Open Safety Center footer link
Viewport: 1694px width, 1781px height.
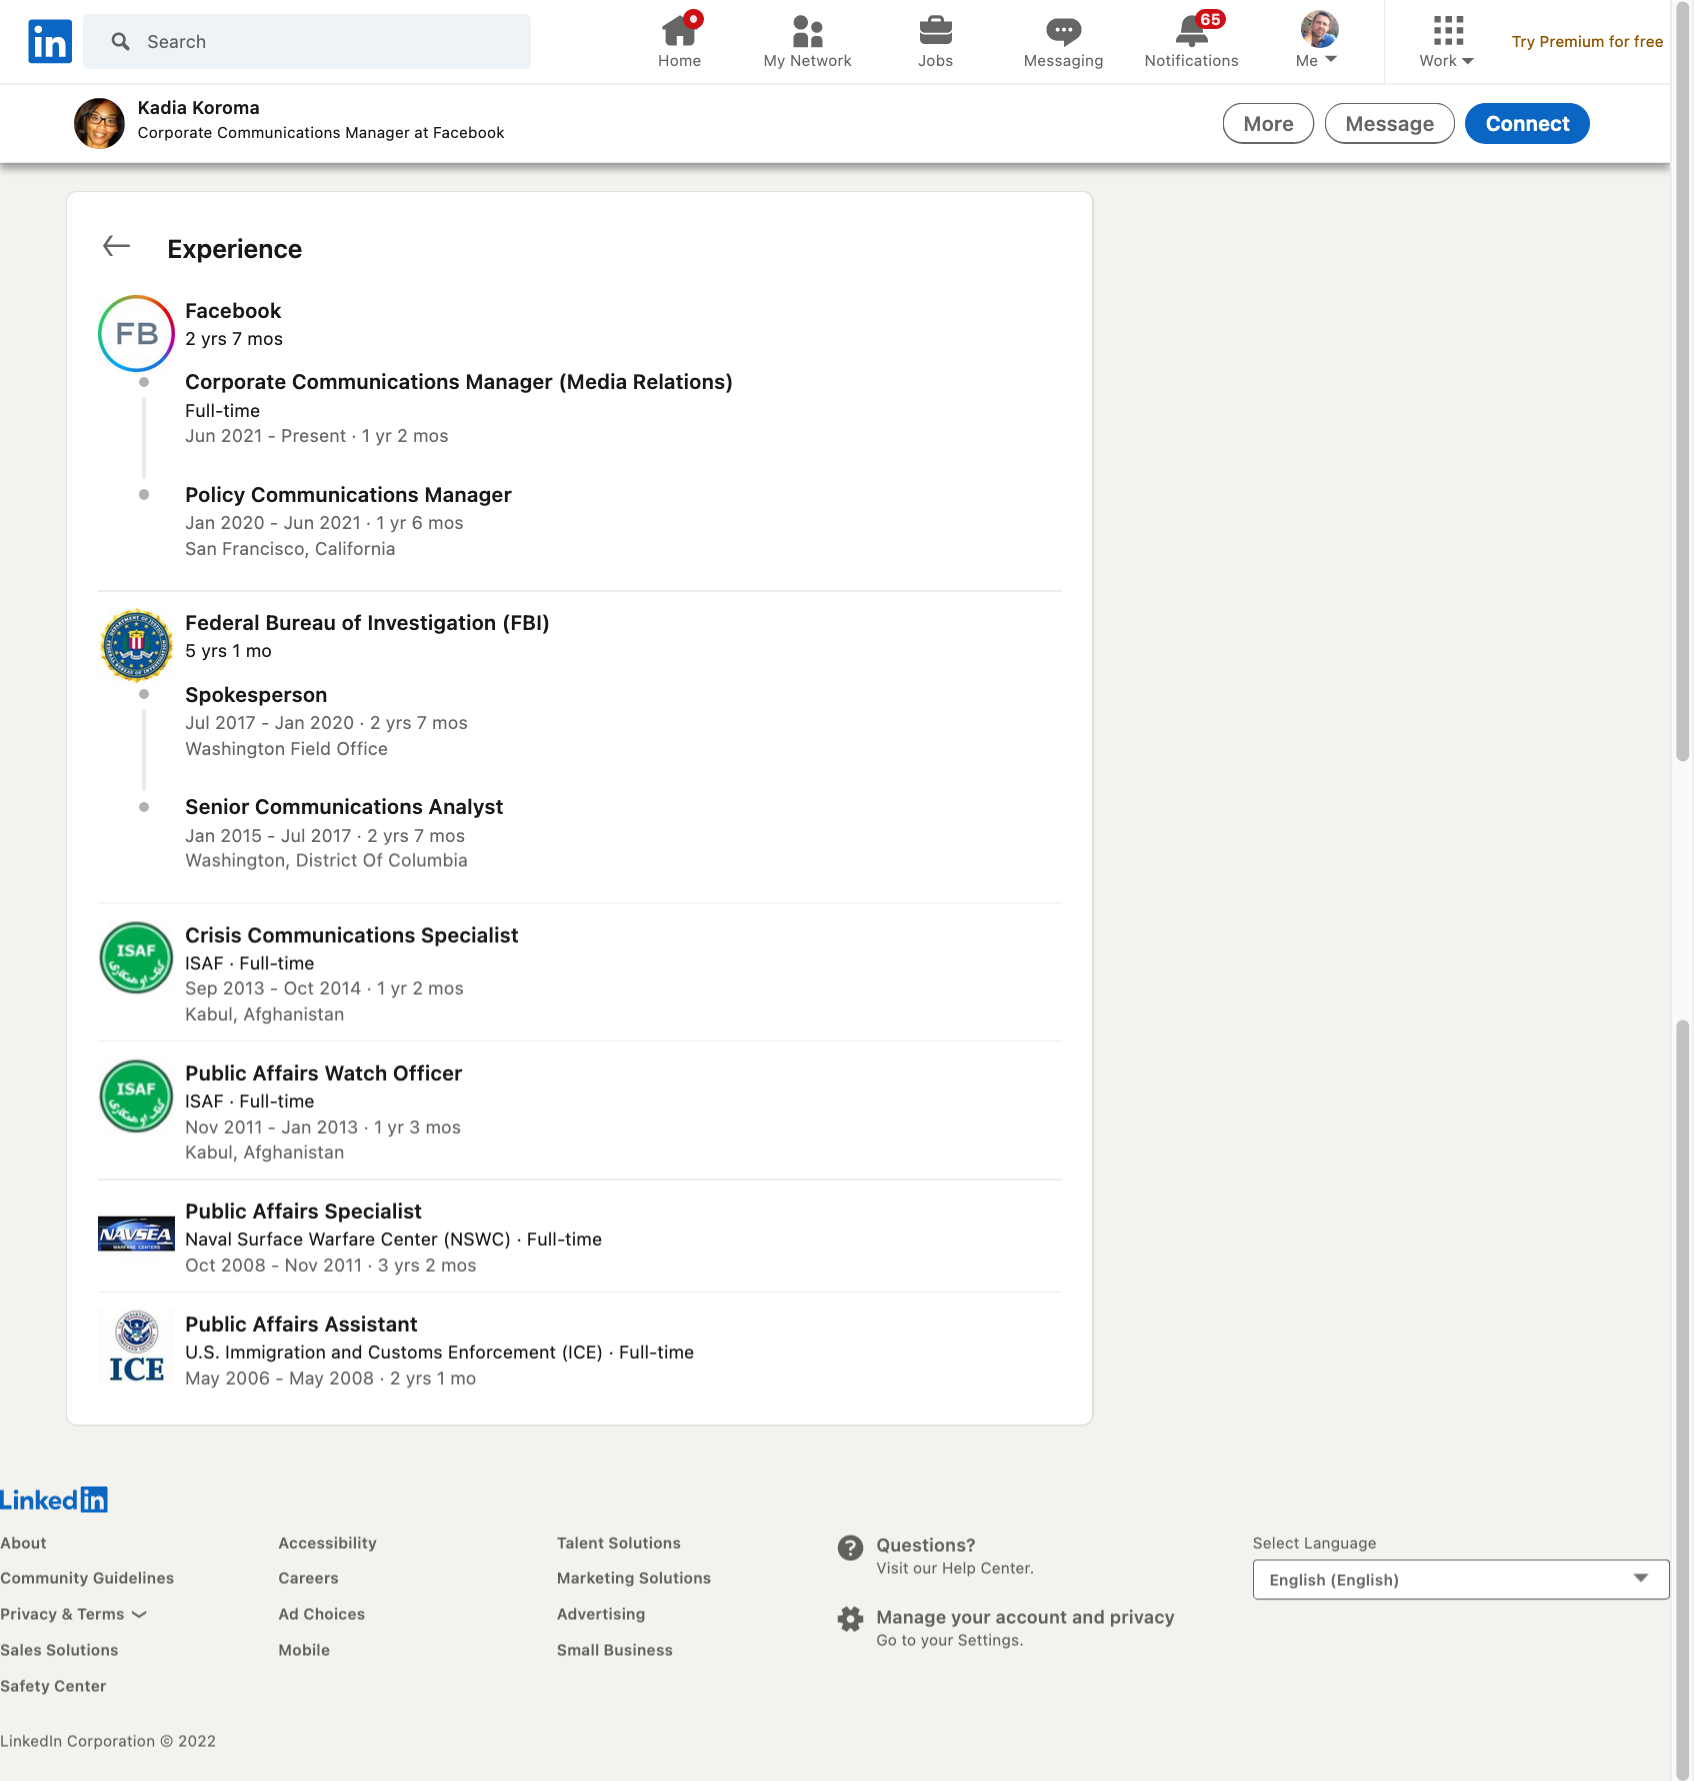point(53,1686)
